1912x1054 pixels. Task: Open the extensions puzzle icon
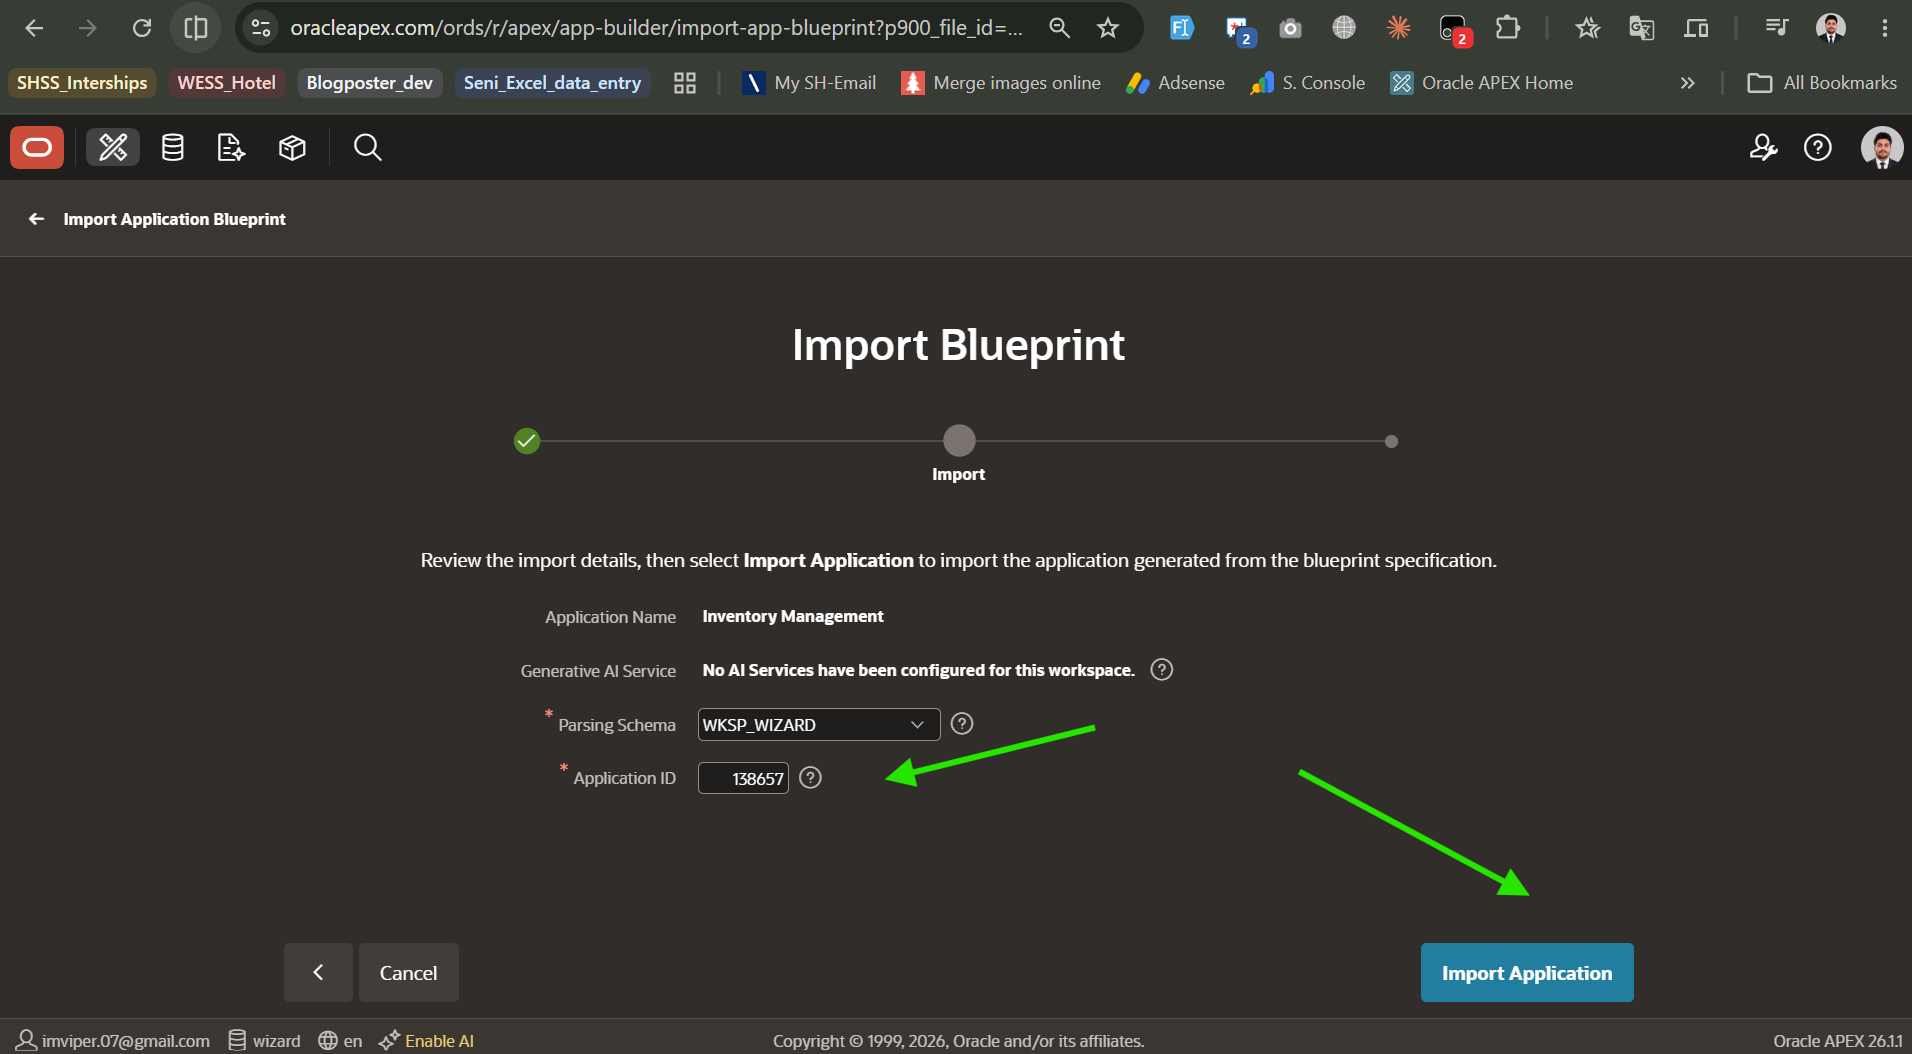point(1508,28)
